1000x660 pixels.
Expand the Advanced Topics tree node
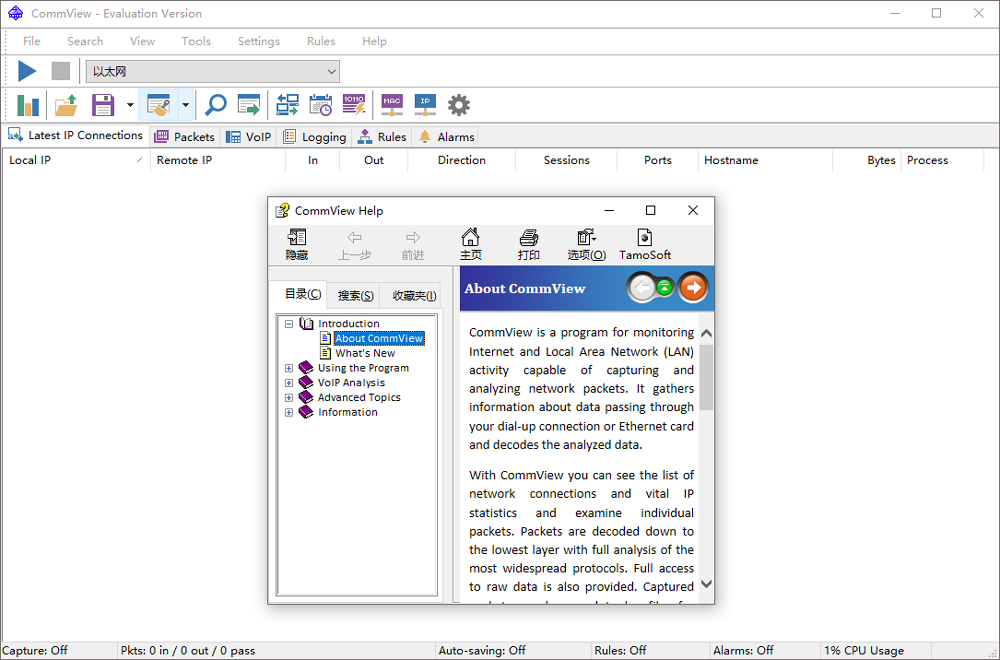[289, 398]
